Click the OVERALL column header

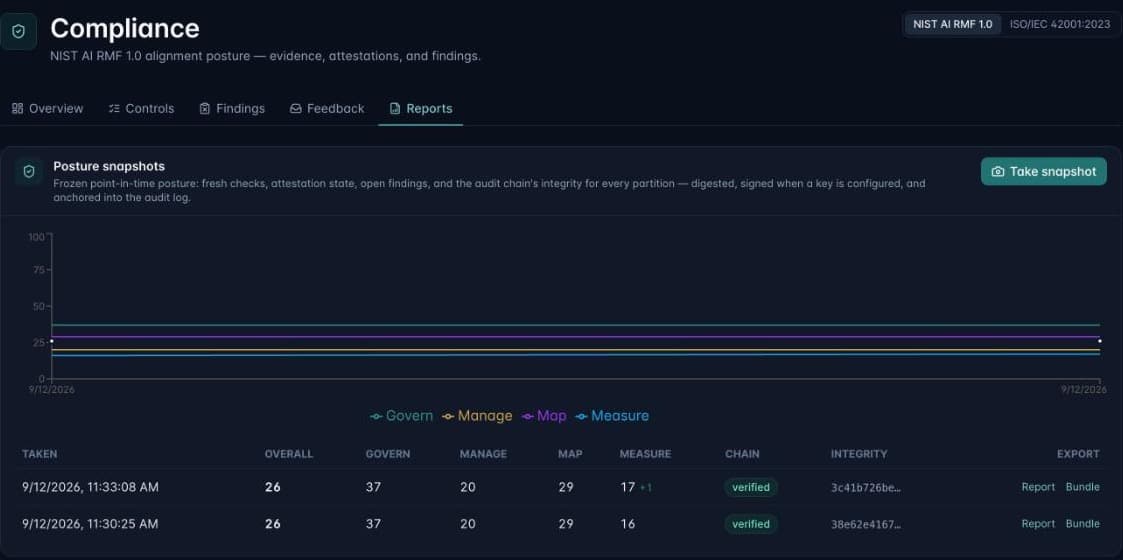tap(289, 454)
